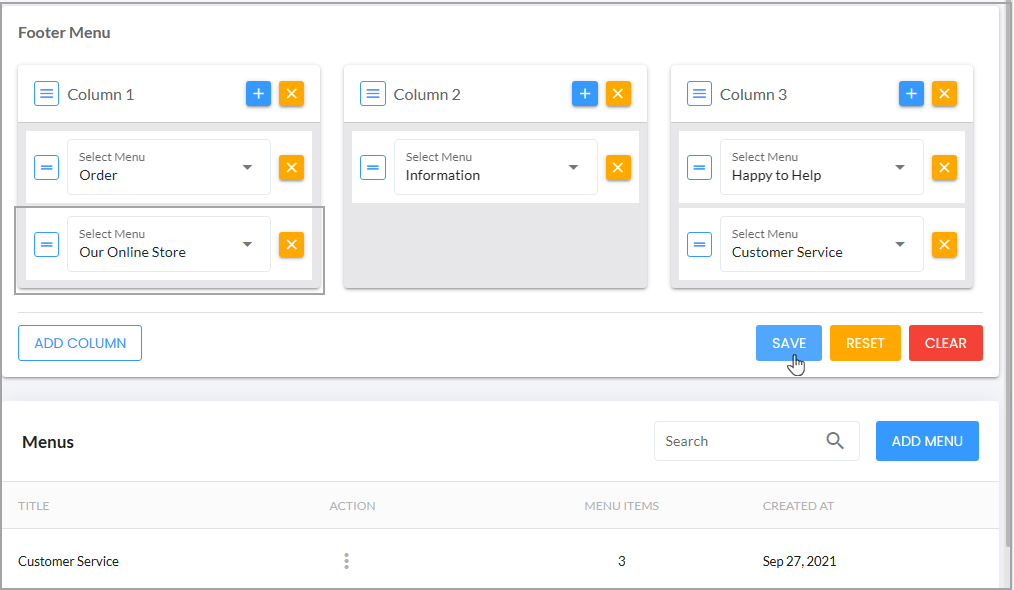Click the ADD COLUMN button
Image resolution: width=1014 pixels, height=590 pixels.
80,343
